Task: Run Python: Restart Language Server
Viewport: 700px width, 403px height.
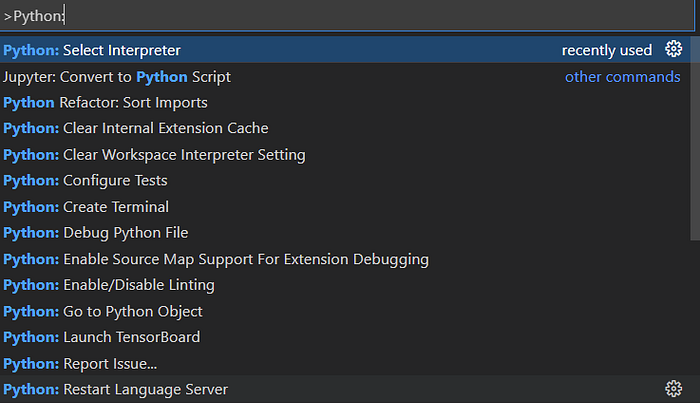Action: tap(115, 389)
